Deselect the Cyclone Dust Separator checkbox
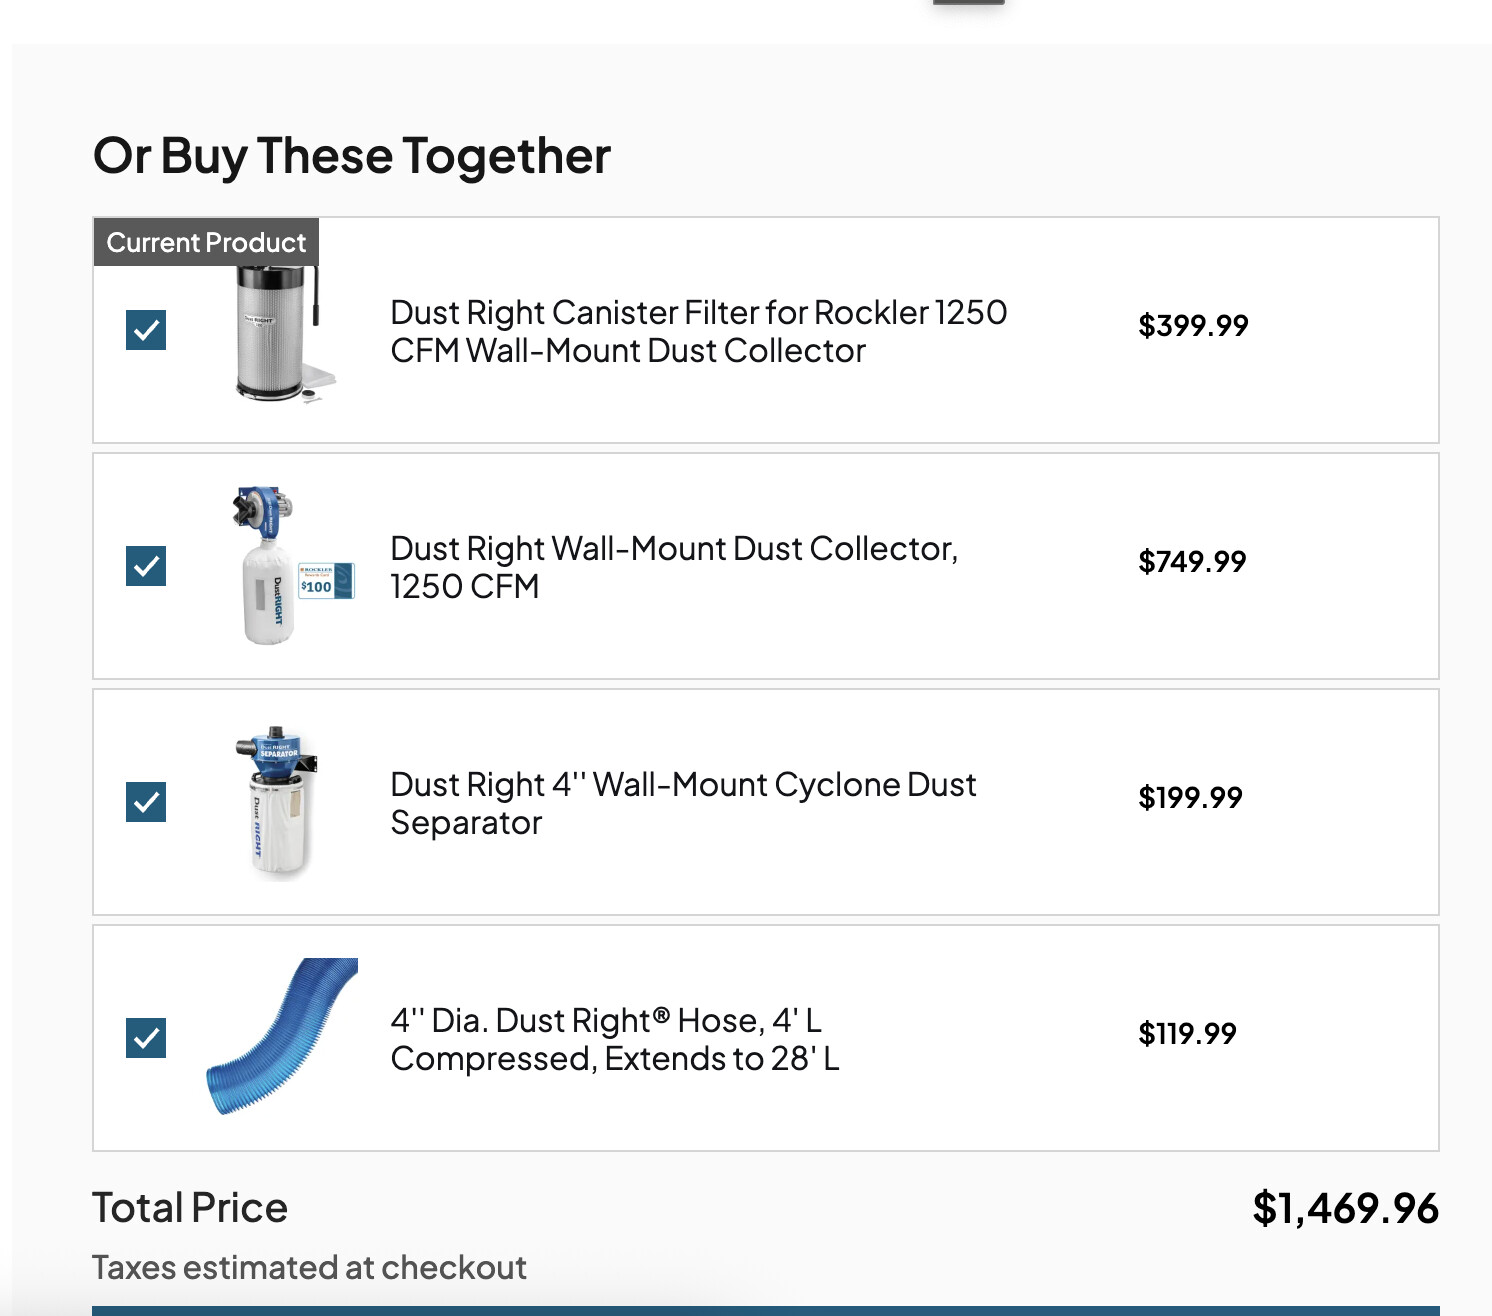The height and width of the screenshot is (1316, 1492). (146, 802)
